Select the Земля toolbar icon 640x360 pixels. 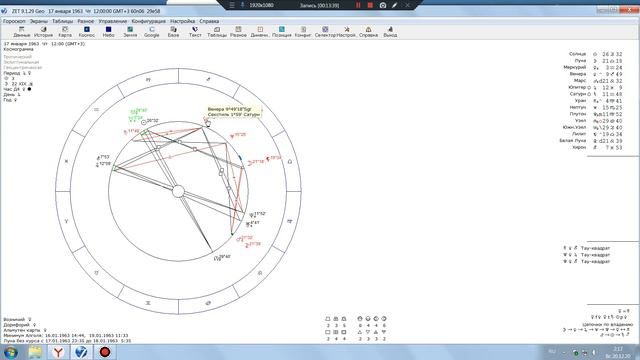coord(130,32)
